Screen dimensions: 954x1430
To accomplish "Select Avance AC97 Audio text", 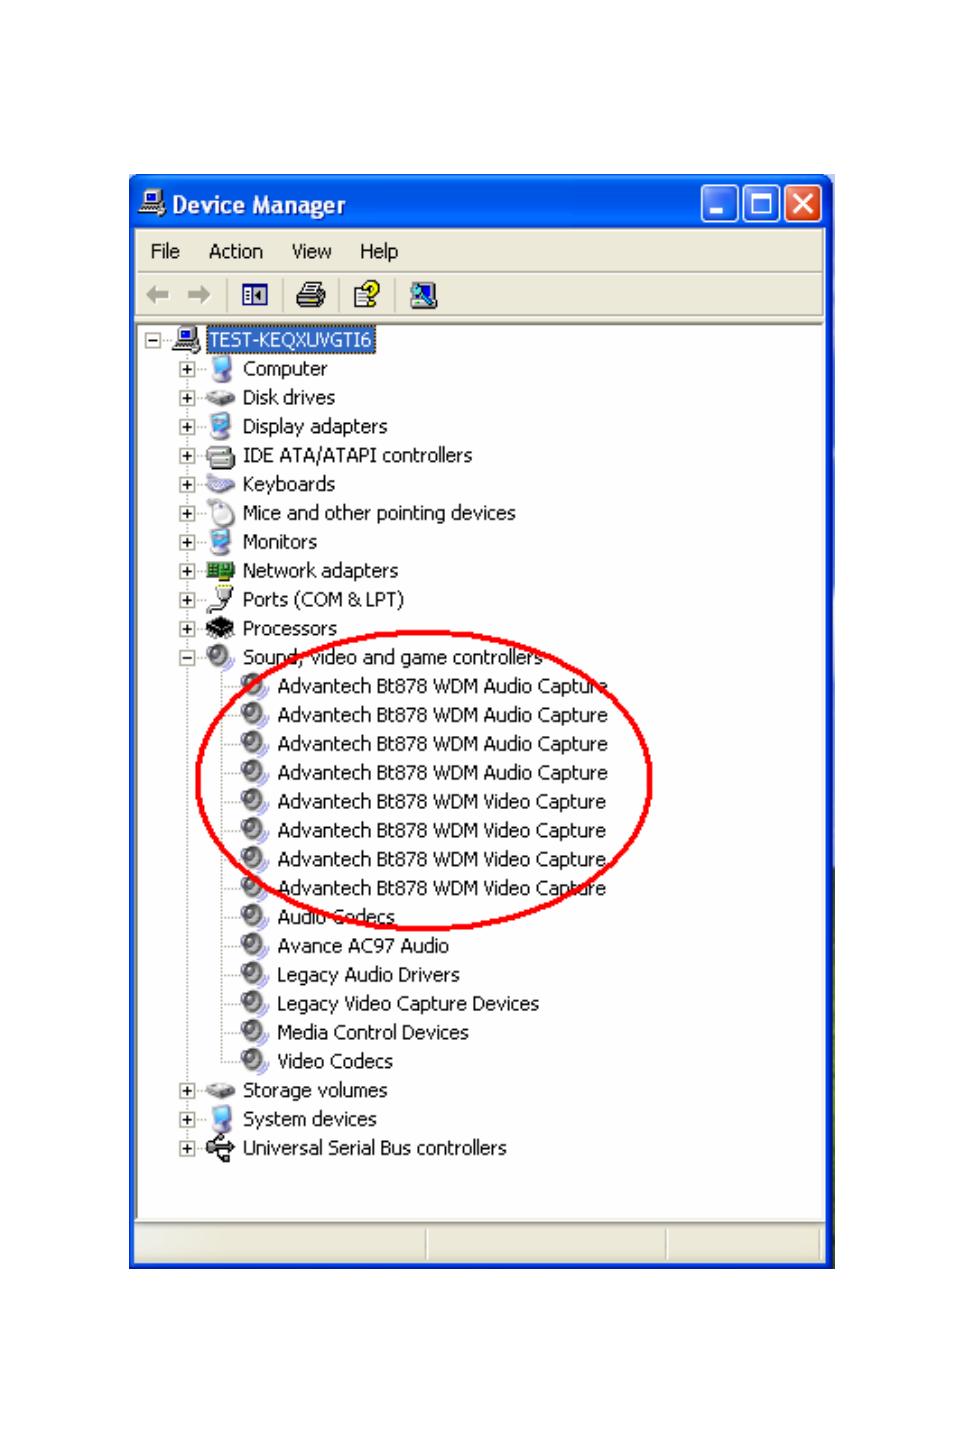I will pos(363,946).
